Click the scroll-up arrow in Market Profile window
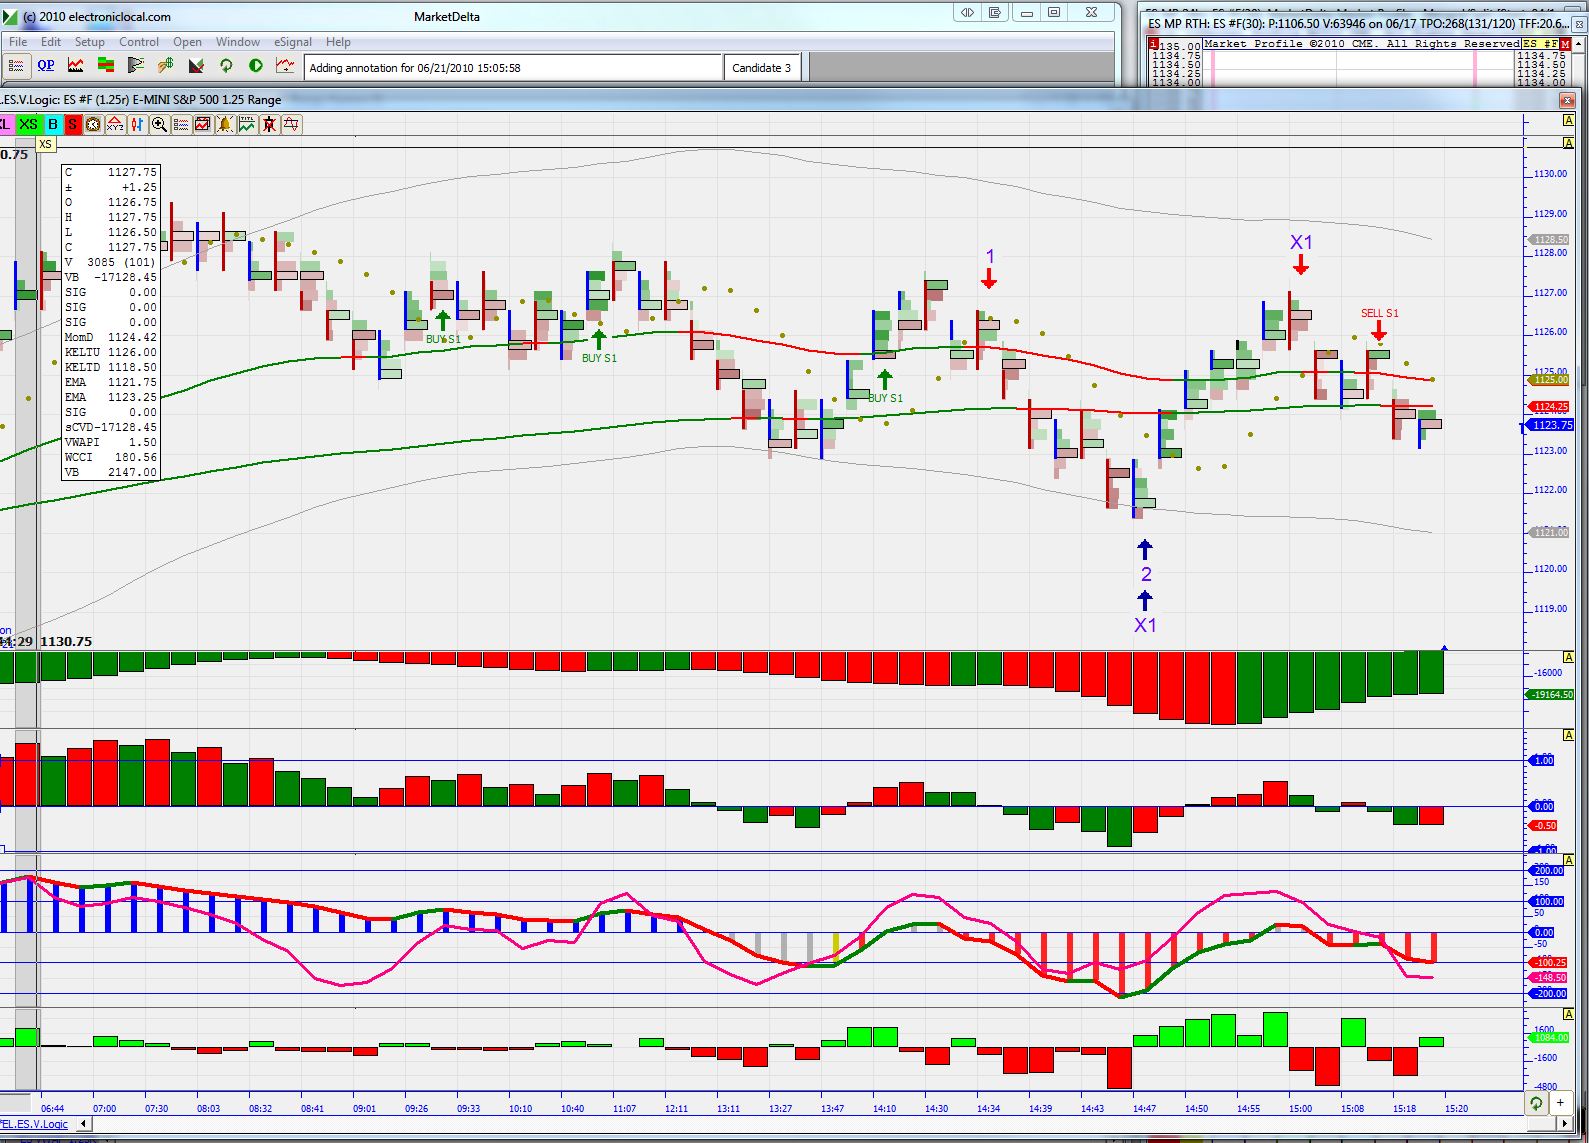 click(1578, 45)
